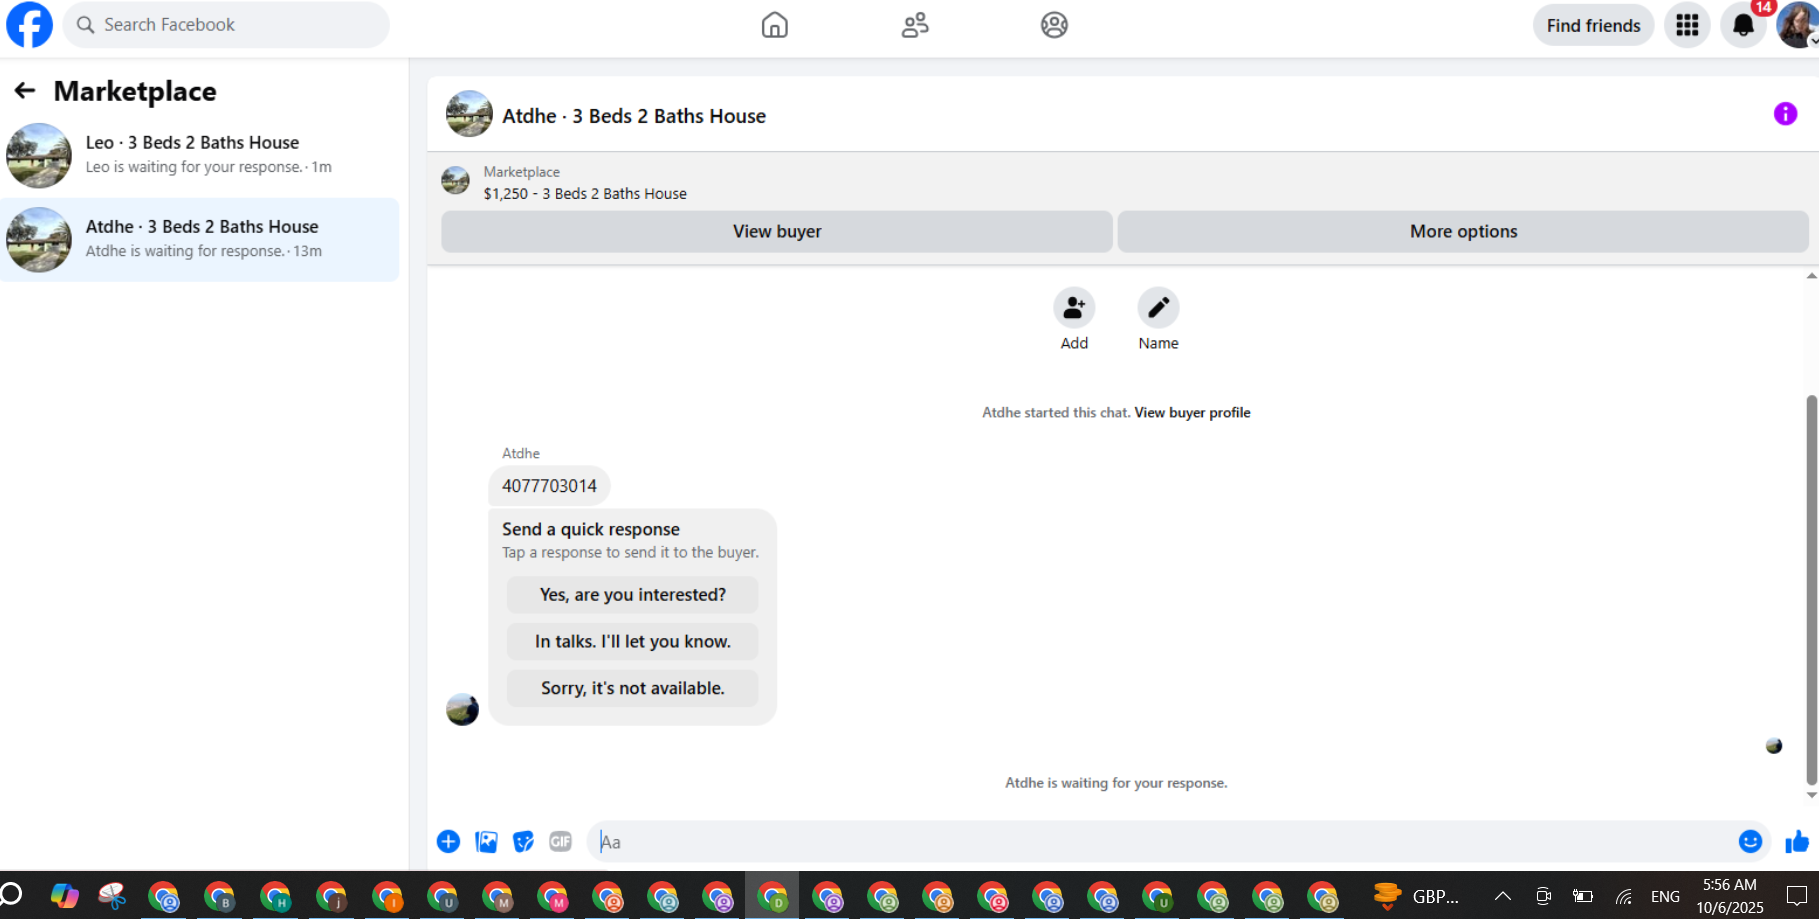
Task: Click the chat scrollbar thumb
Action: 1811,590
